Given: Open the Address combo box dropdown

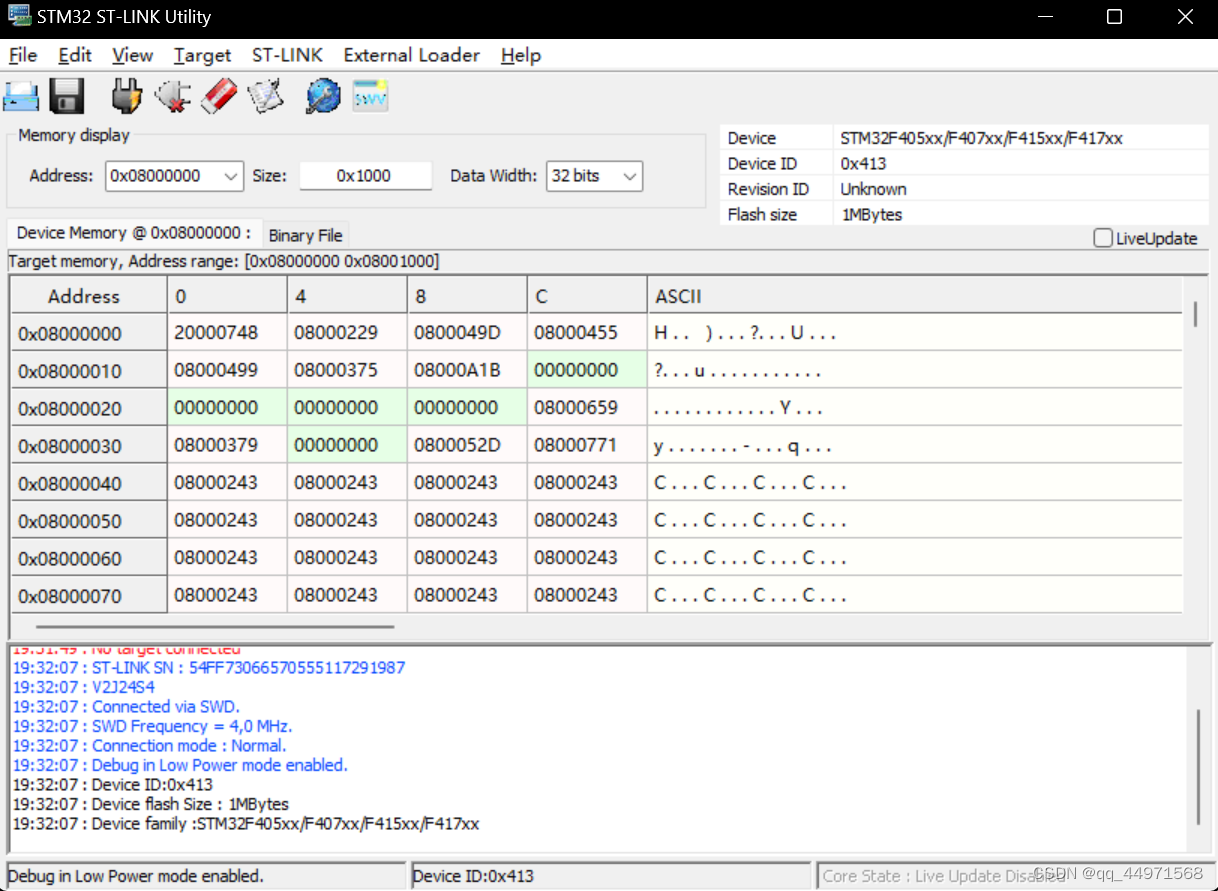Looking at the screenshot, I should (231, 176).
